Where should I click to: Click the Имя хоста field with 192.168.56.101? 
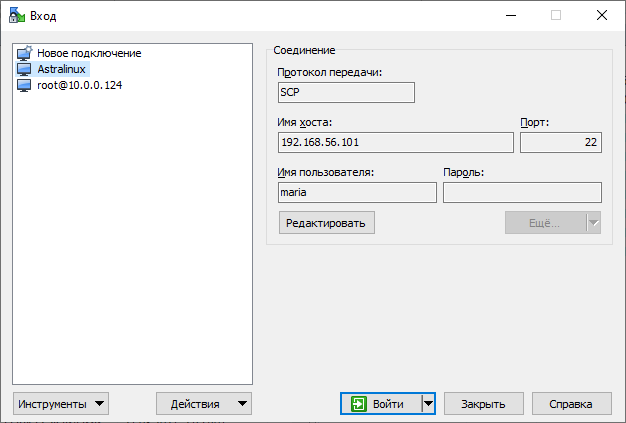tap(395, 142)
